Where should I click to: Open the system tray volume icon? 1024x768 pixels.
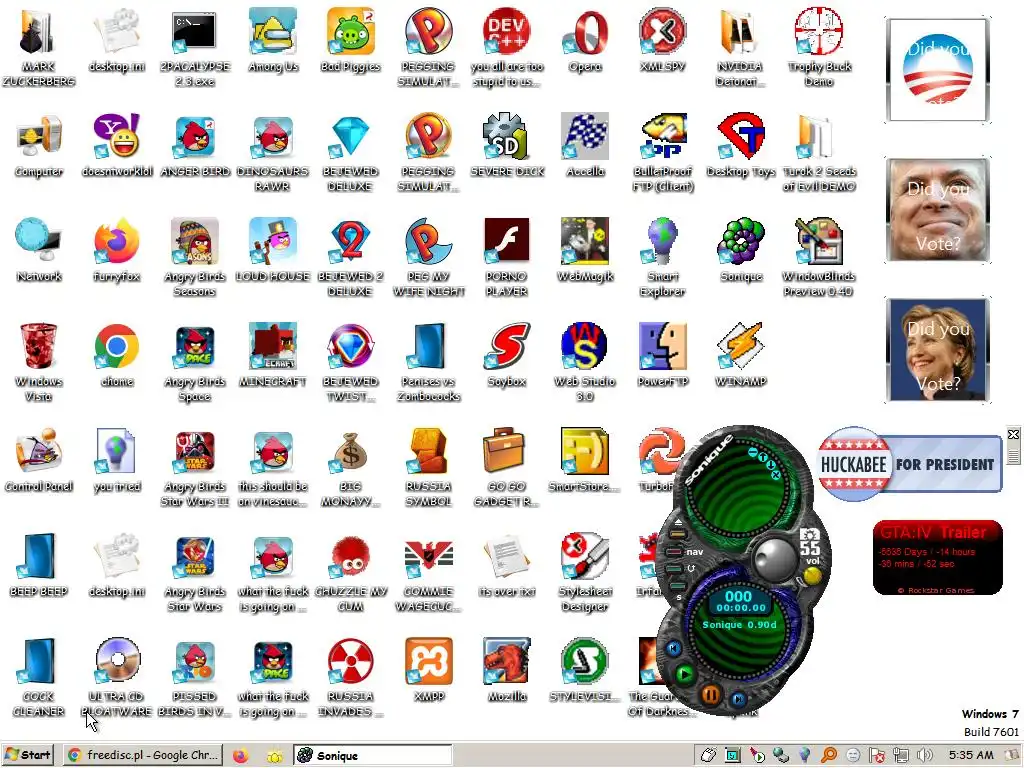pos(924,755)
